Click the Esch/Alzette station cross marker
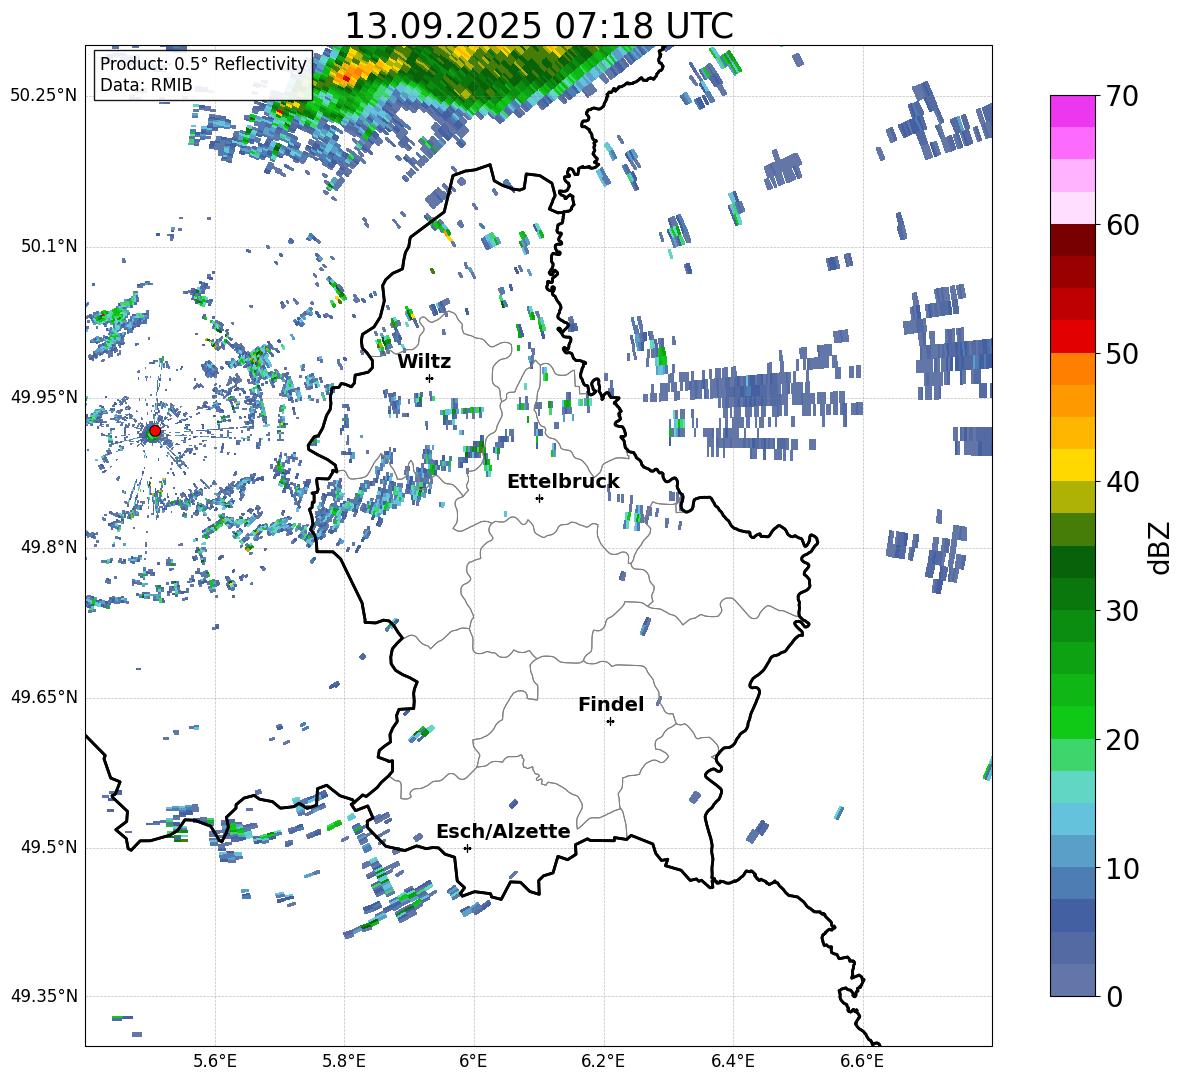 click(467, 848)
